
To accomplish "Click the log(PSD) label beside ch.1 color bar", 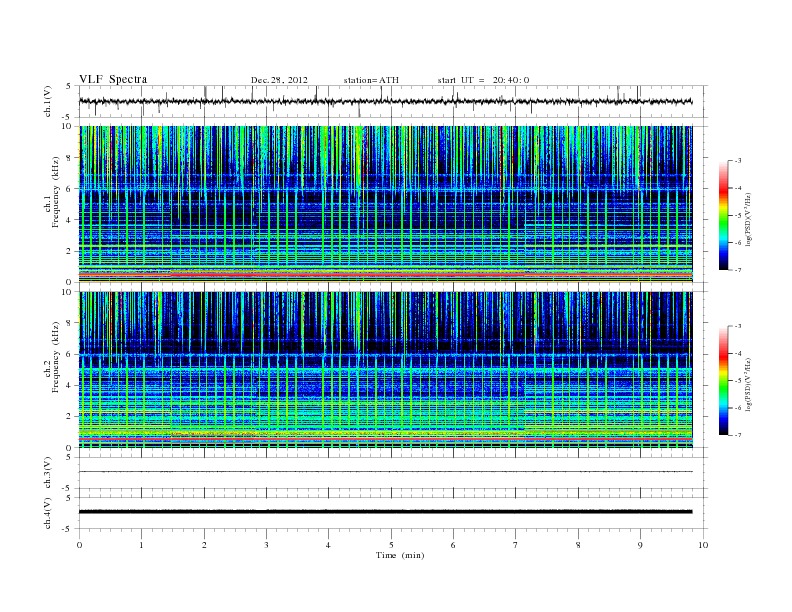I will (x=749, y=219).
